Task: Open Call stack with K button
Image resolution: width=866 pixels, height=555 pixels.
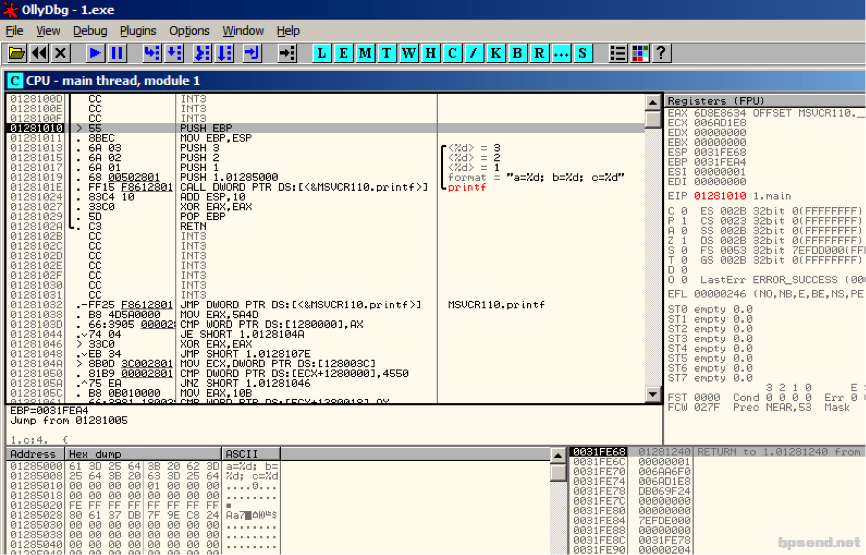Action: pyautogui.click(x=496, y=54)
